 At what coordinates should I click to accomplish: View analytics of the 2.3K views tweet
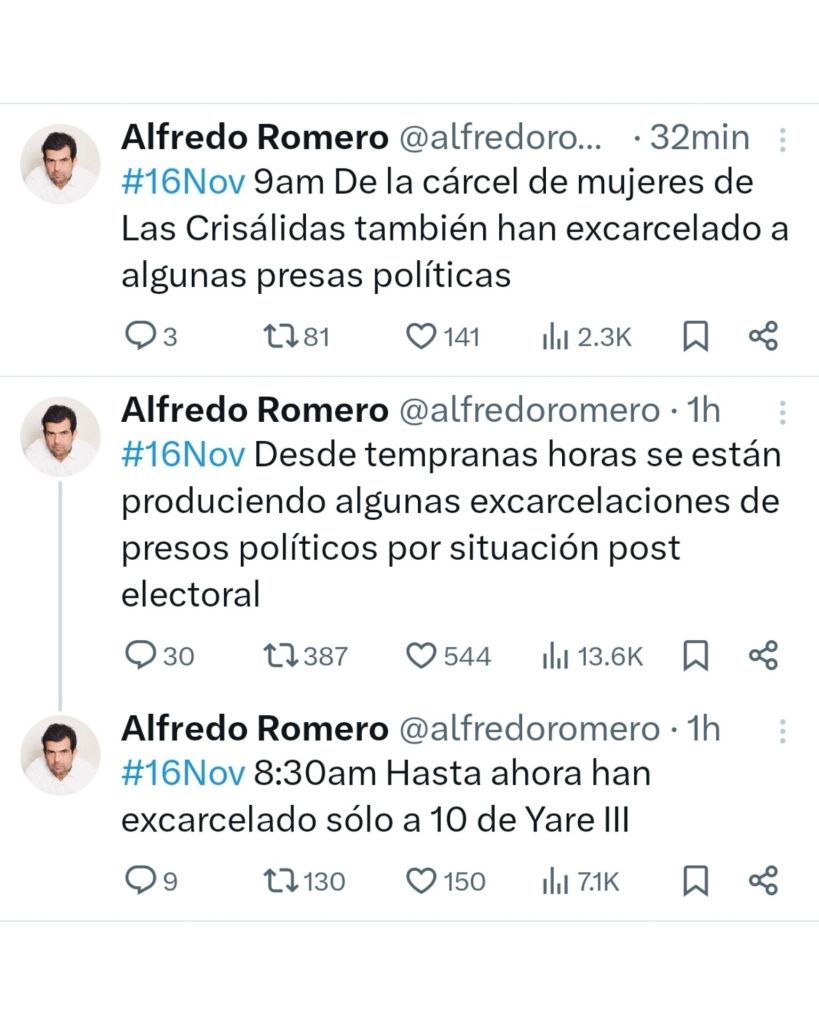click(586, 337)
